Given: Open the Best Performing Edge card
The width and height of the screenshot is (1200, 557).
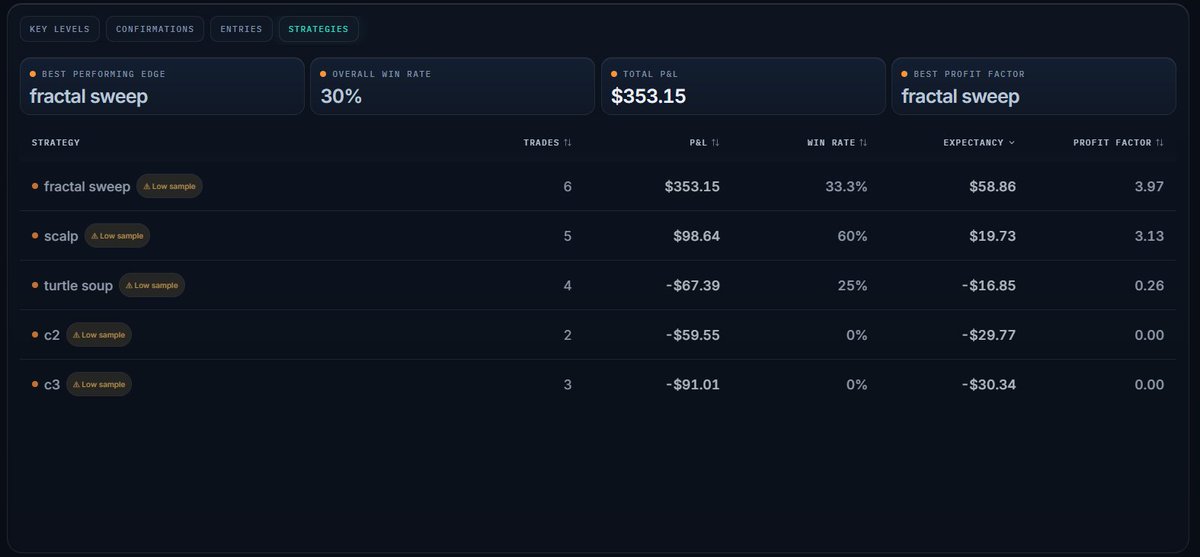Looking at the screenshot, I should tap(162, 86).
